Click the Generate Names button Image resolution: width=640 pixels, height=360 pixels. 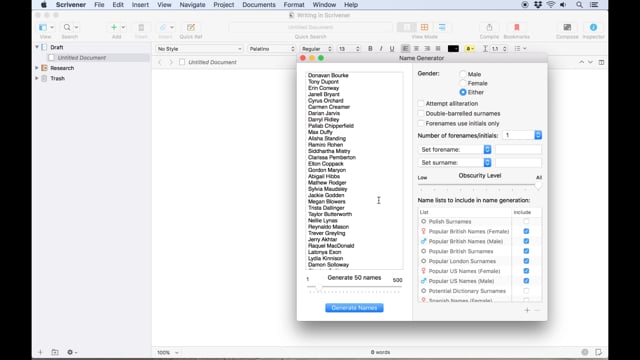354,308
